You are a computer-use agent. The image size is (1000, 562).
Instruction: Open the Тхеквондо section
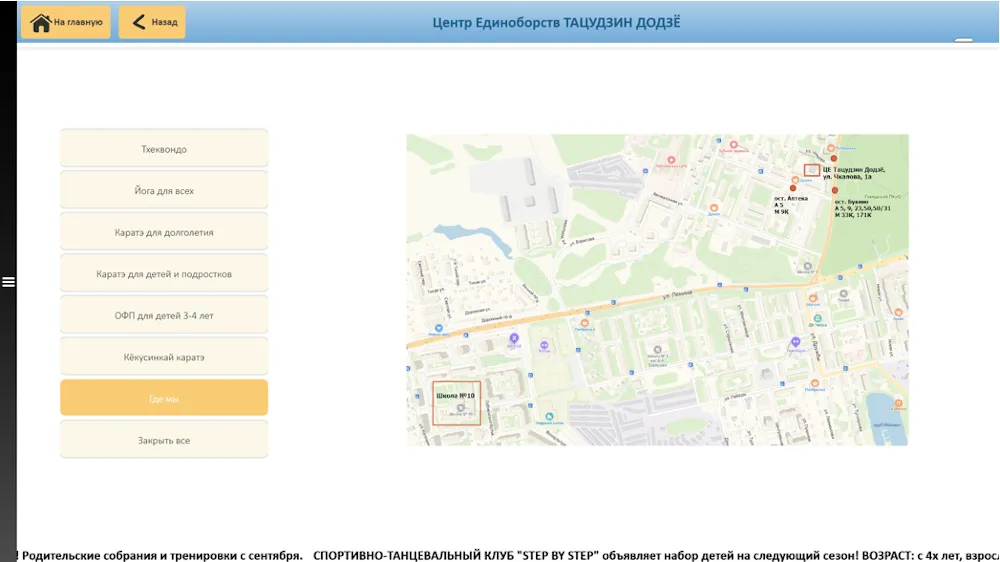coord(164,149)
